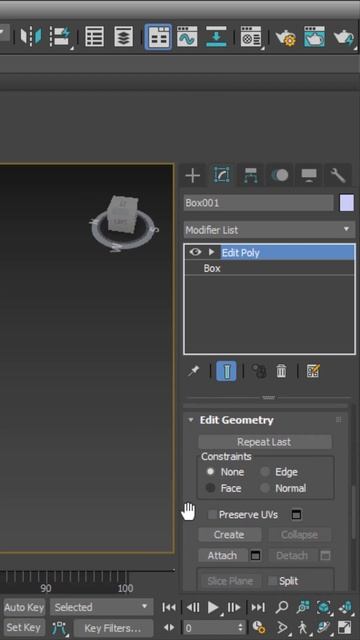Click the Render Production teapot
360x640 pixels.
click(344, 37)
